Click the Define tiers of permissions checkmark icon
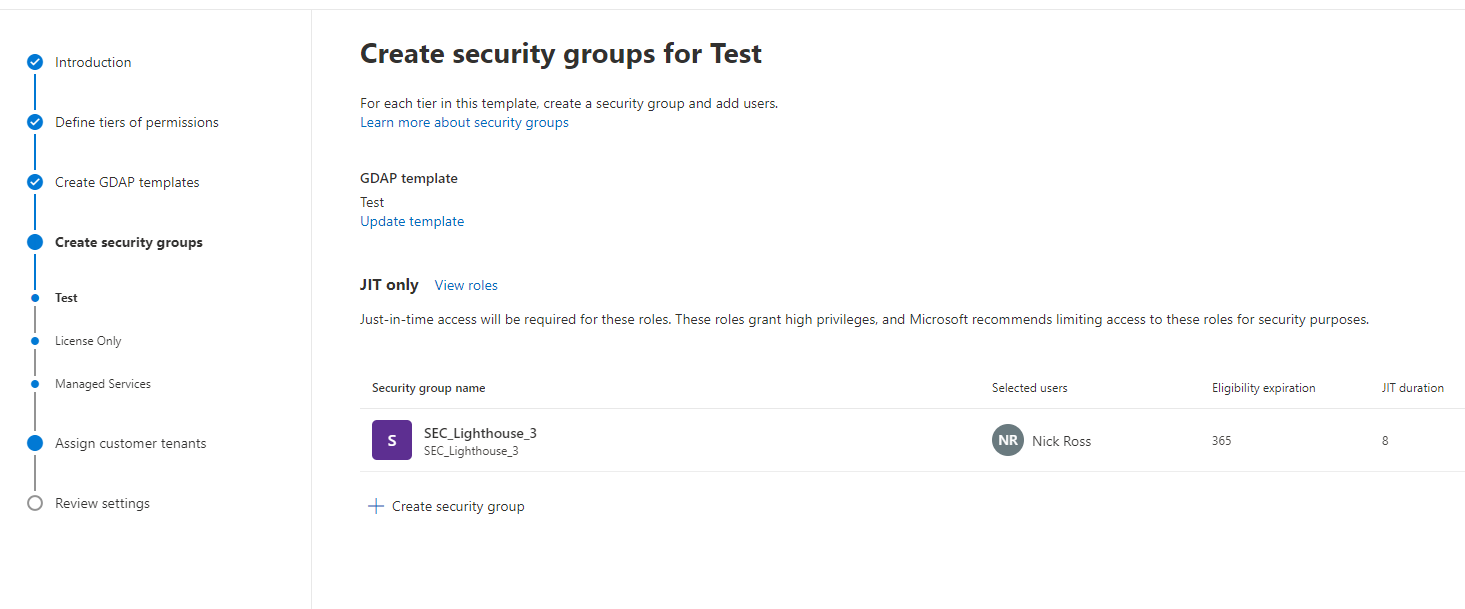The image size is (1465, 609). click(x=35, y=122)
